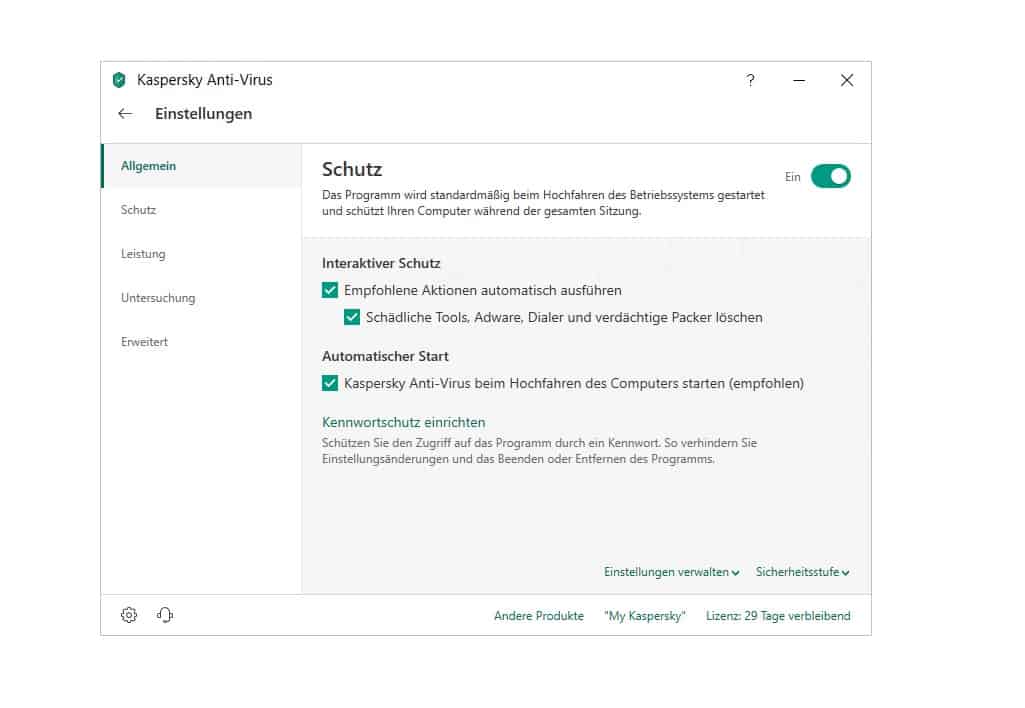Click the back arrow next to Einstellungen

126,114
